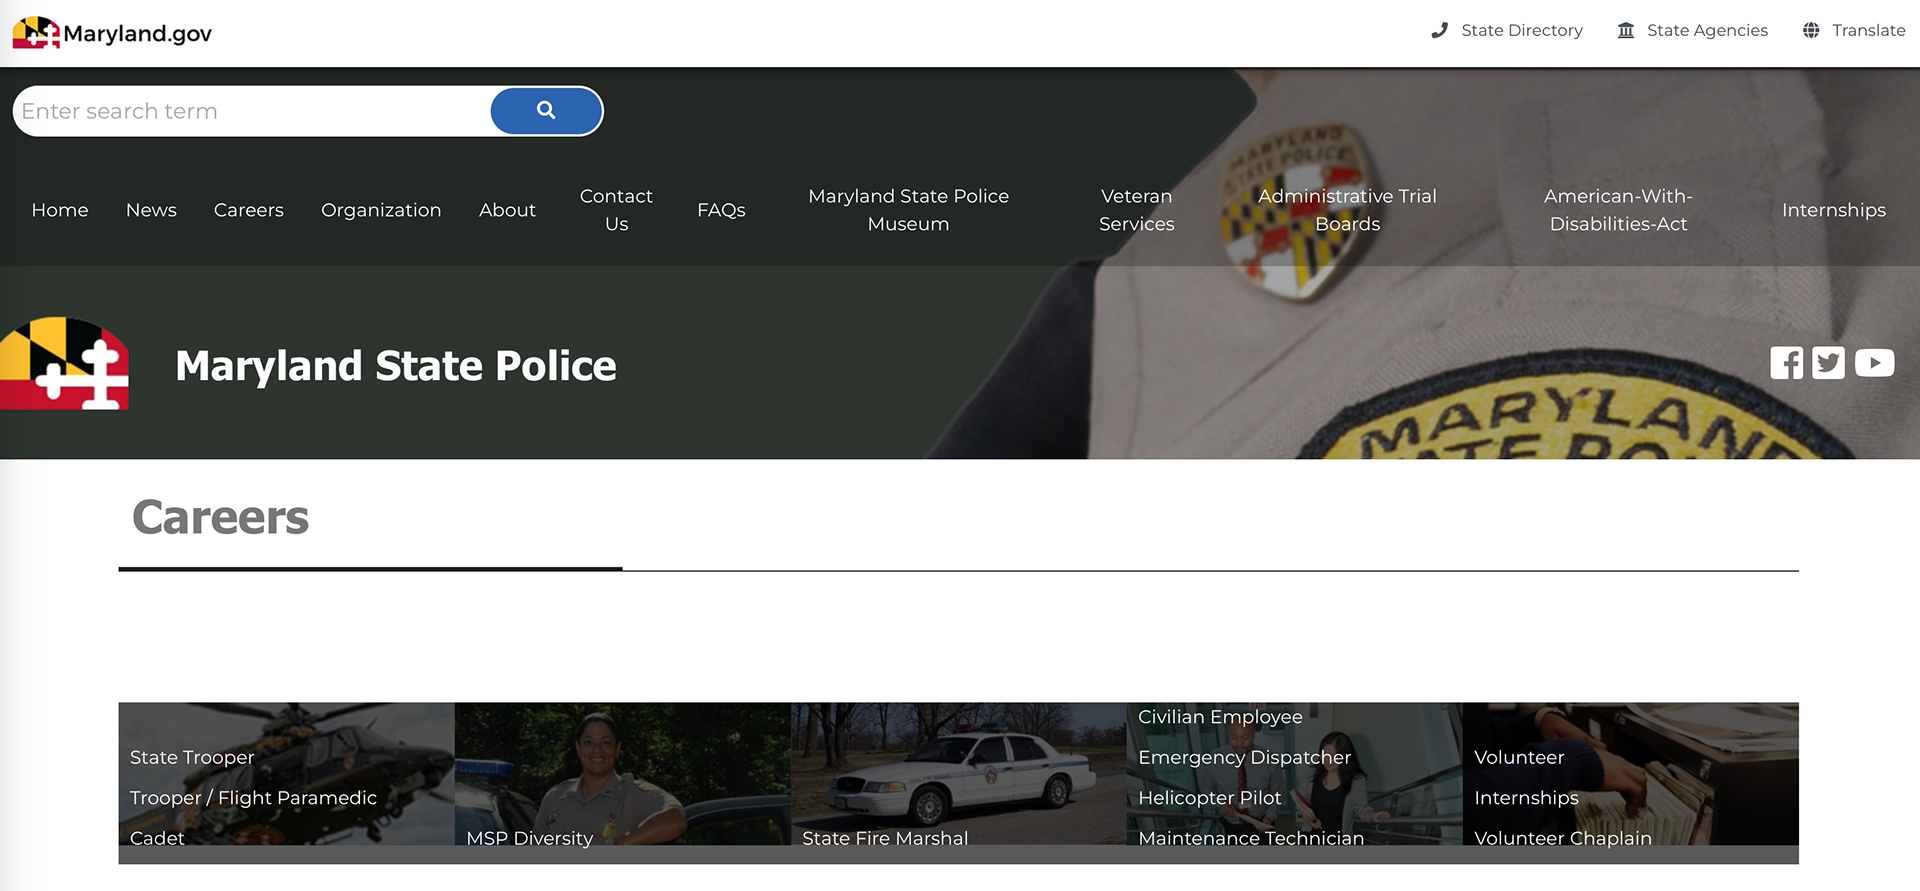Screen dimensions: 1920x891
Task: Open the Cadet career link
Action: (157, 837)
